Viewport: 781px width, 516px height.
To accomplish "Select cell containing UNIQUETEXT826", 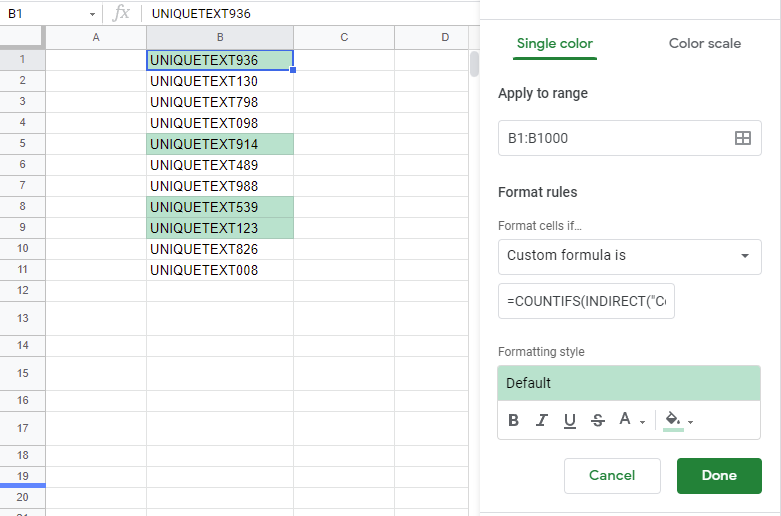I will pyautogui.click(x=220, y=249).
